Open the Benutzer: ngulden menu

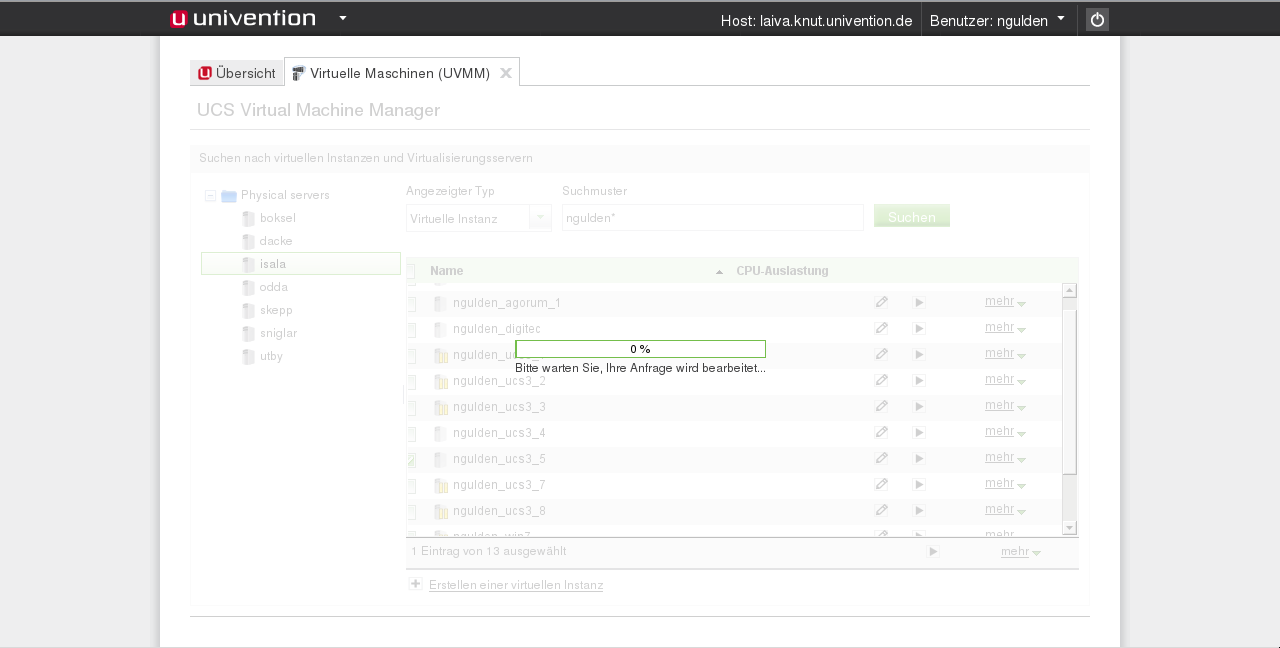tap(997, 20)
